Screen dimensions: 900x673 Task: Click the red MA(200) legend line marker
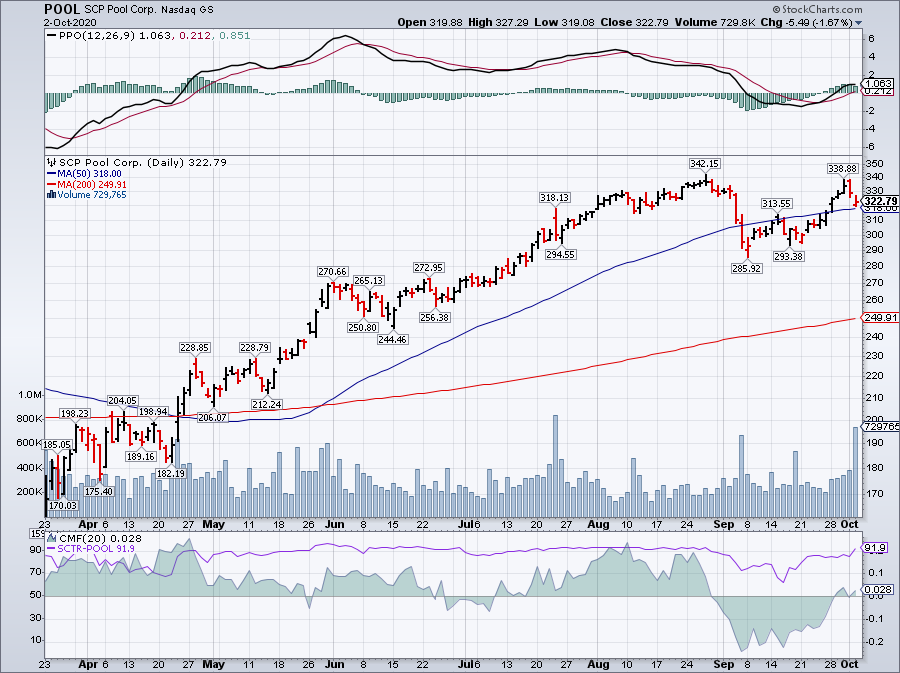pyautogui.click(x=52, y=185)
